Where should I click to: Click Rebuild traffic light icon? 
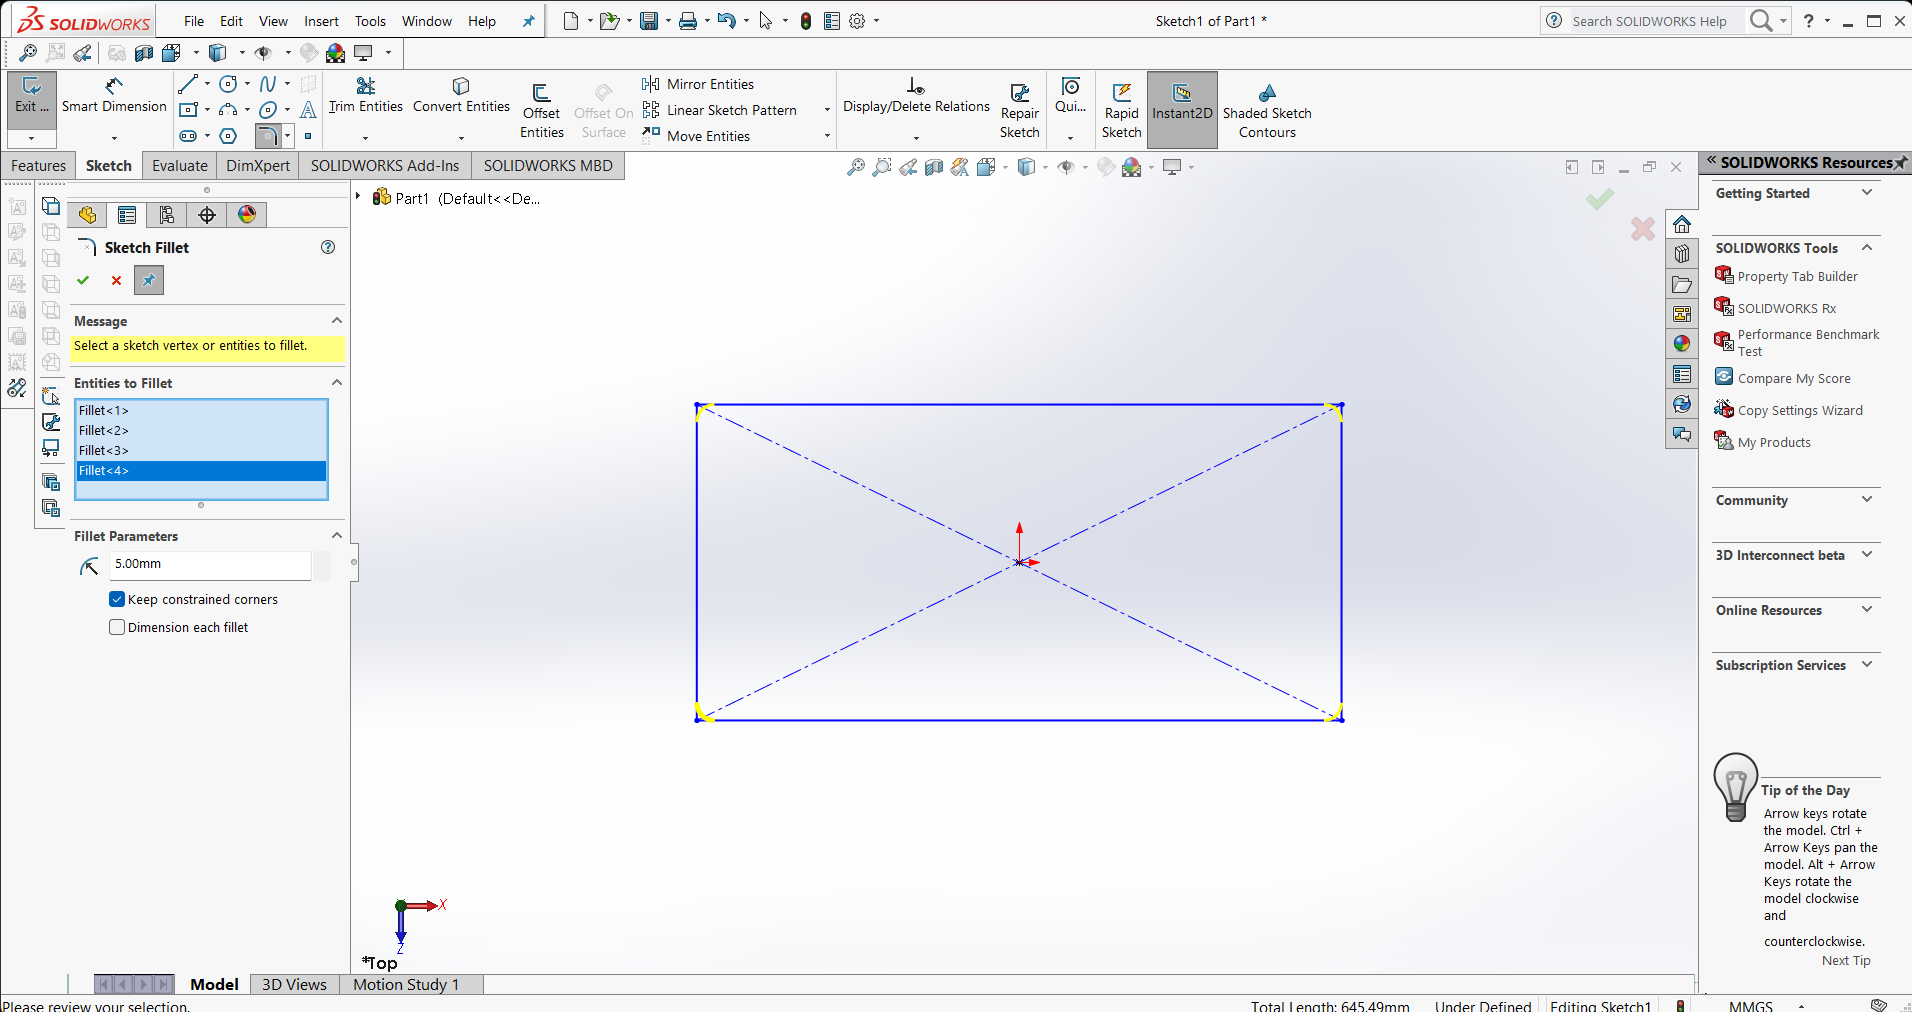pyautogui.click(x=806, y=21)
